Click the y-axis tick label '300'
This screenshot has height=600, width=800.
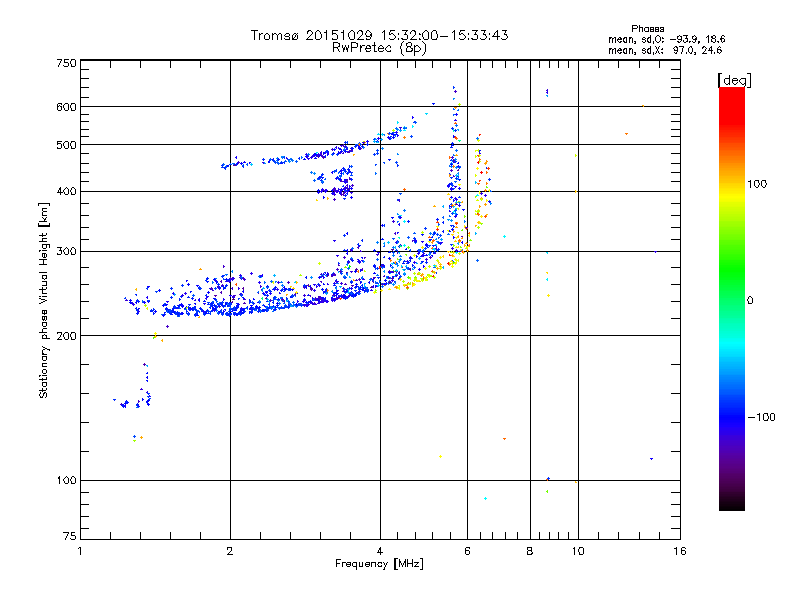pos(66,251)
